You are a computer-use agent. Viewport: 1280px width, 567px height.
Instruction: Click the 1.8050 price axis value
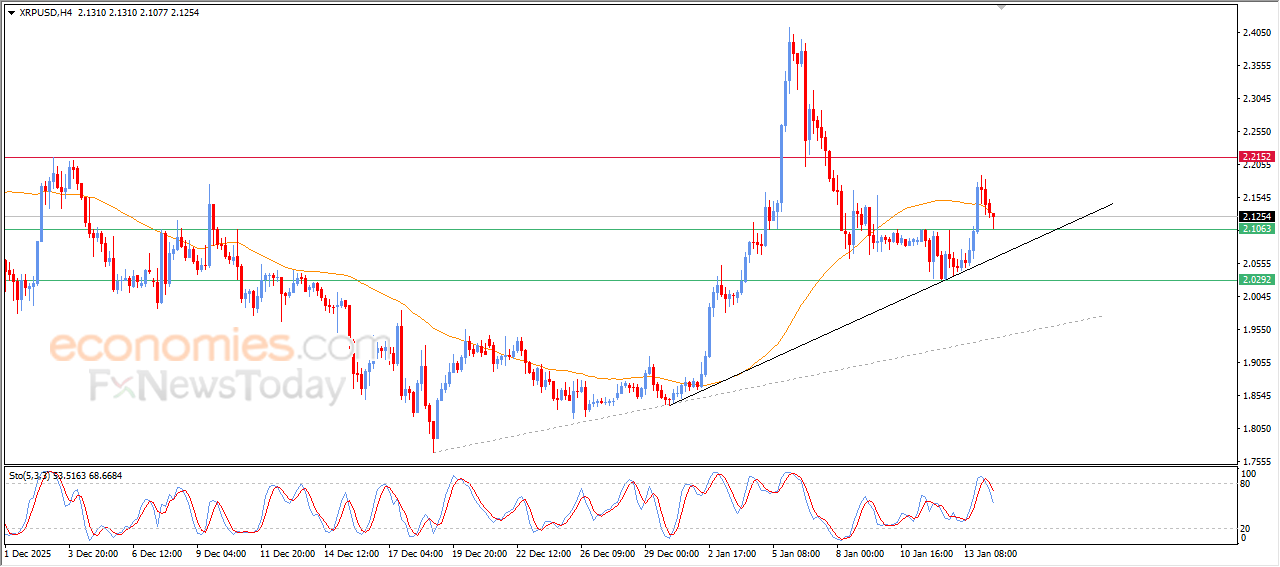coord(1257,429)
